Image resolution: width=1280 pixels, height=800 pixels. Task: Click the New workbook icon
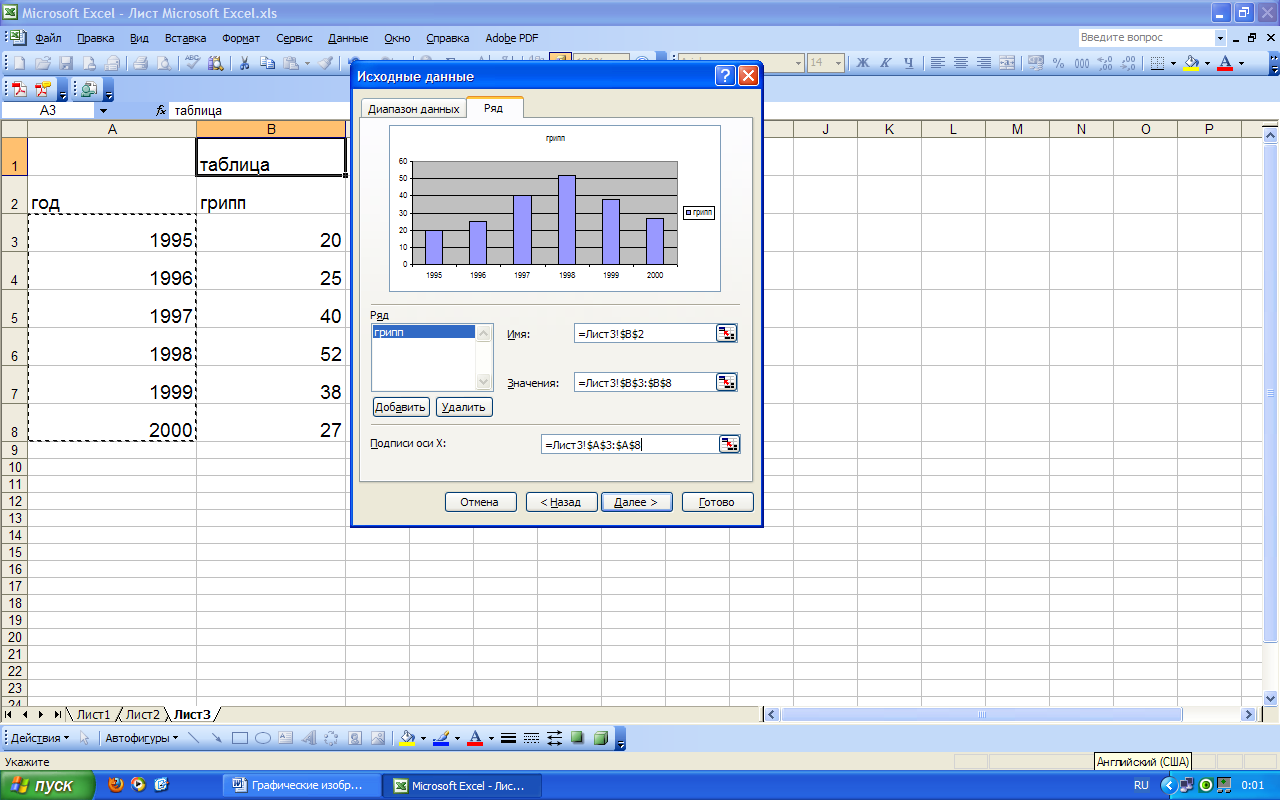click(19, 63)
